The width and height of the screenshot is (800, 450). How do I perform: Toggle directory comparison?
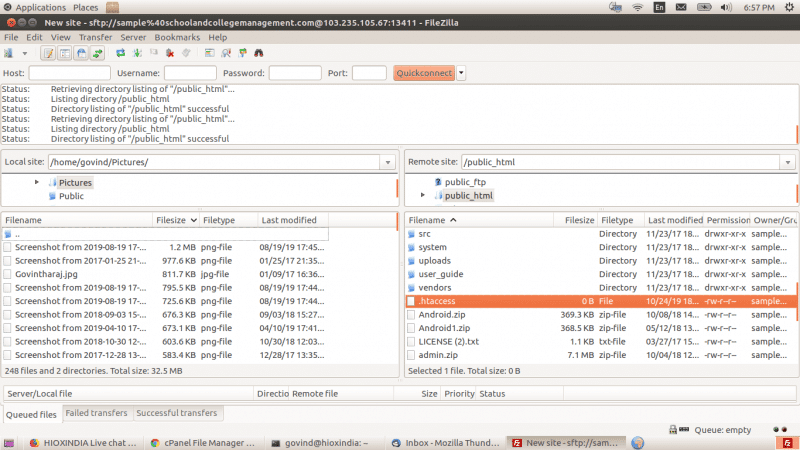point(226,53)
